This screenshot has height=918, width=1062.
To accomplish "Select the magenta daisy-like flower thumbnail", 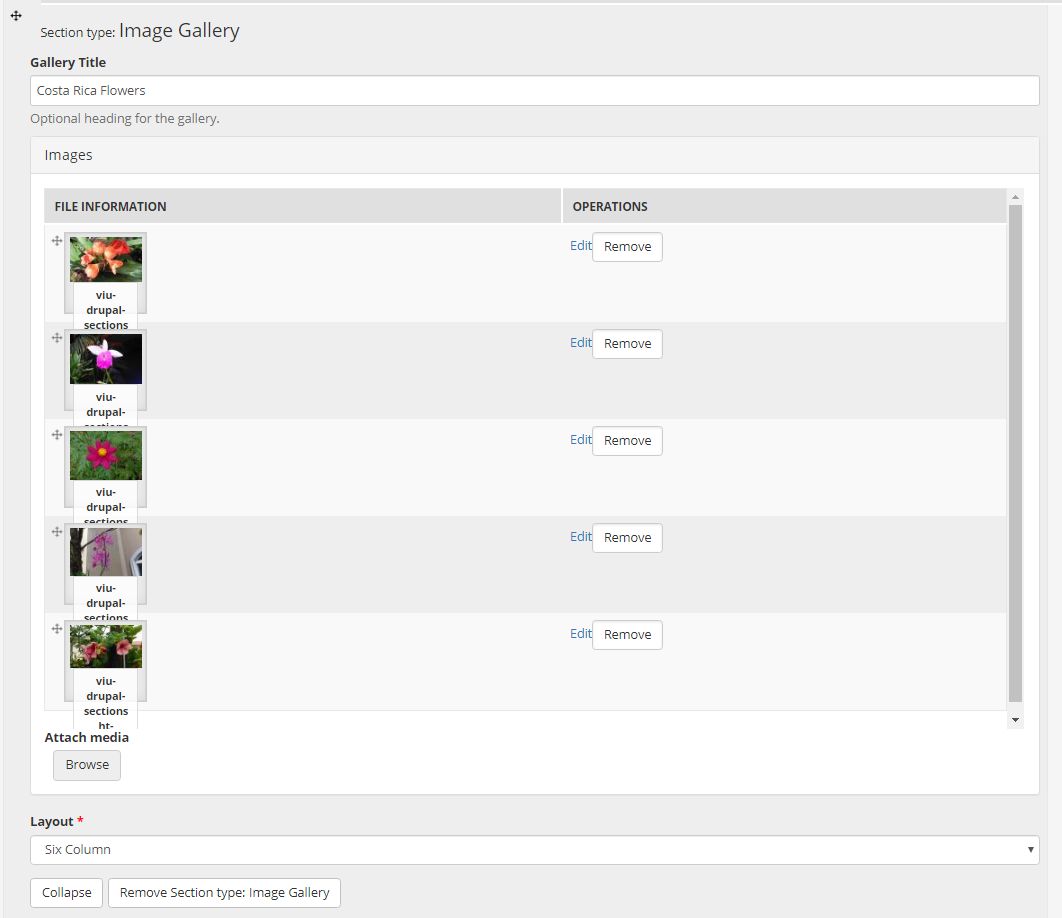I will tap(106, 455).
